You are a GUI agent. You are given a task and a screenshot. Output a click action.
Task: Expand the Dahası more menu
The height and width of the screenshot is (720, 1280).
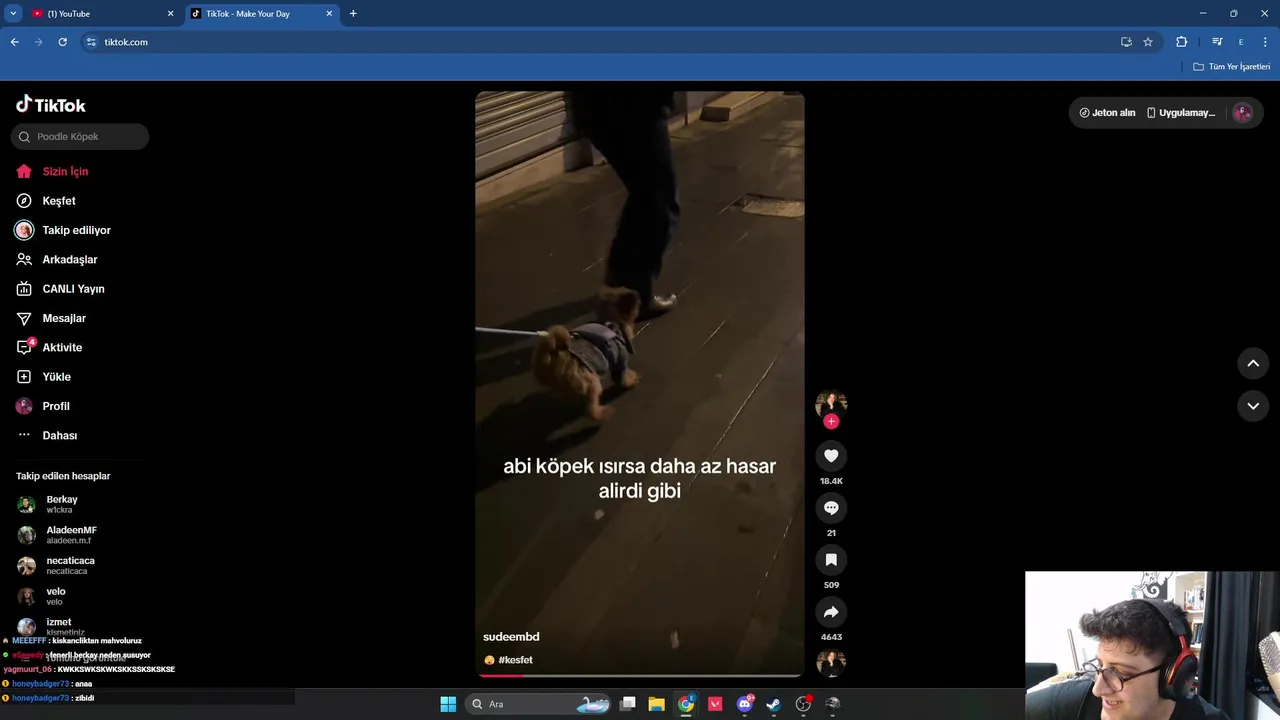47,435
